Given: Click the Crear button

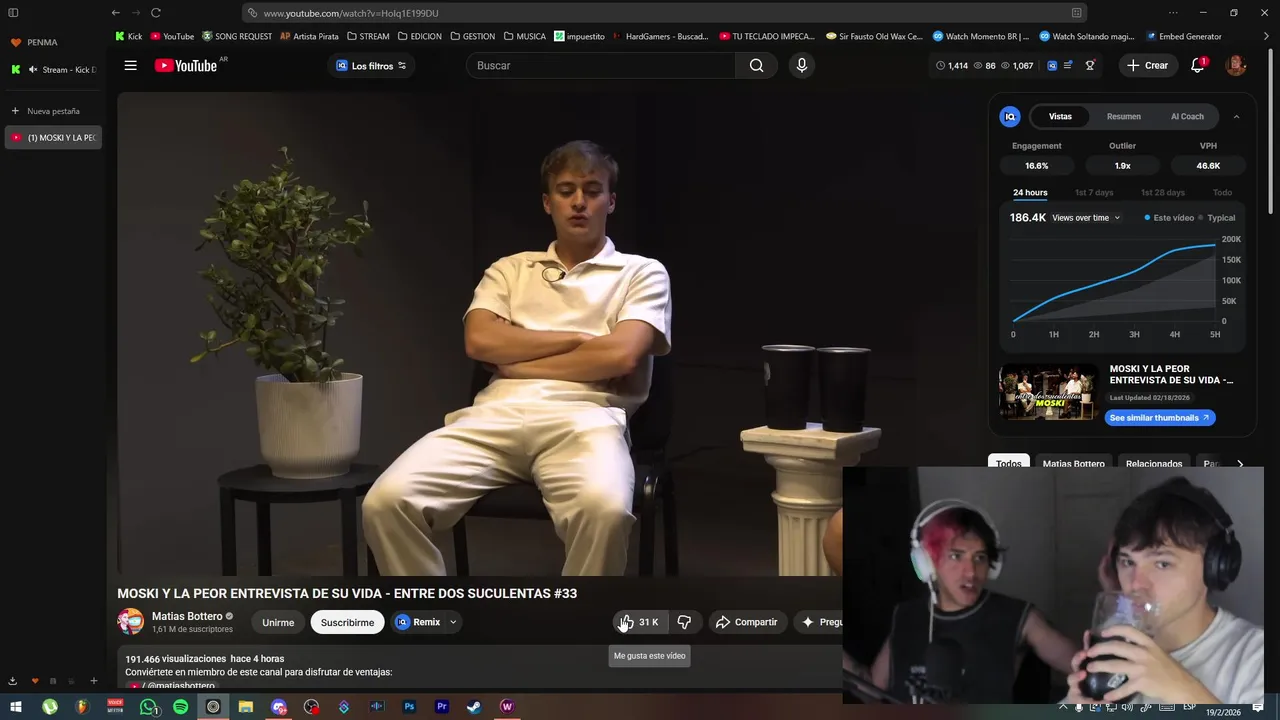Looking at the screenshot, I should (1146, 65).
